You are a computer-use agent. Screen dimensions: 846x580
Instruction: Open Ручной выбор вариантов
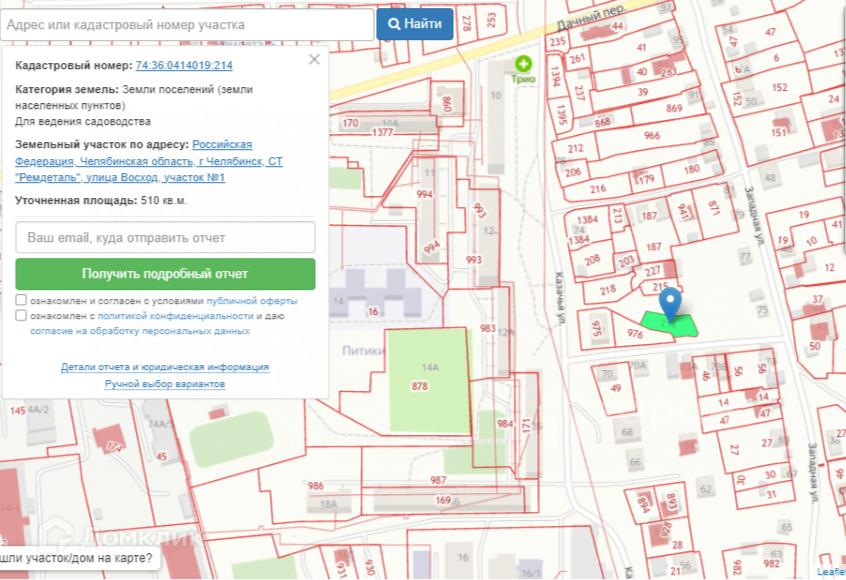pos(165,384)
